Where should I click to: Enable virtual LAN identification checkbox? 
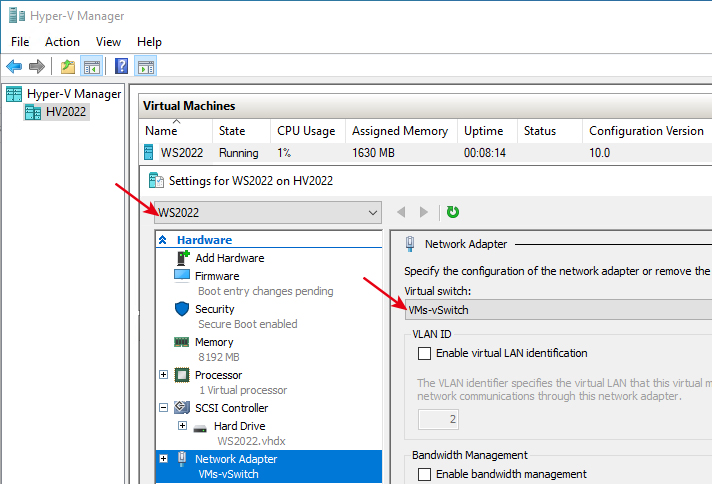(x=424, y=353)
